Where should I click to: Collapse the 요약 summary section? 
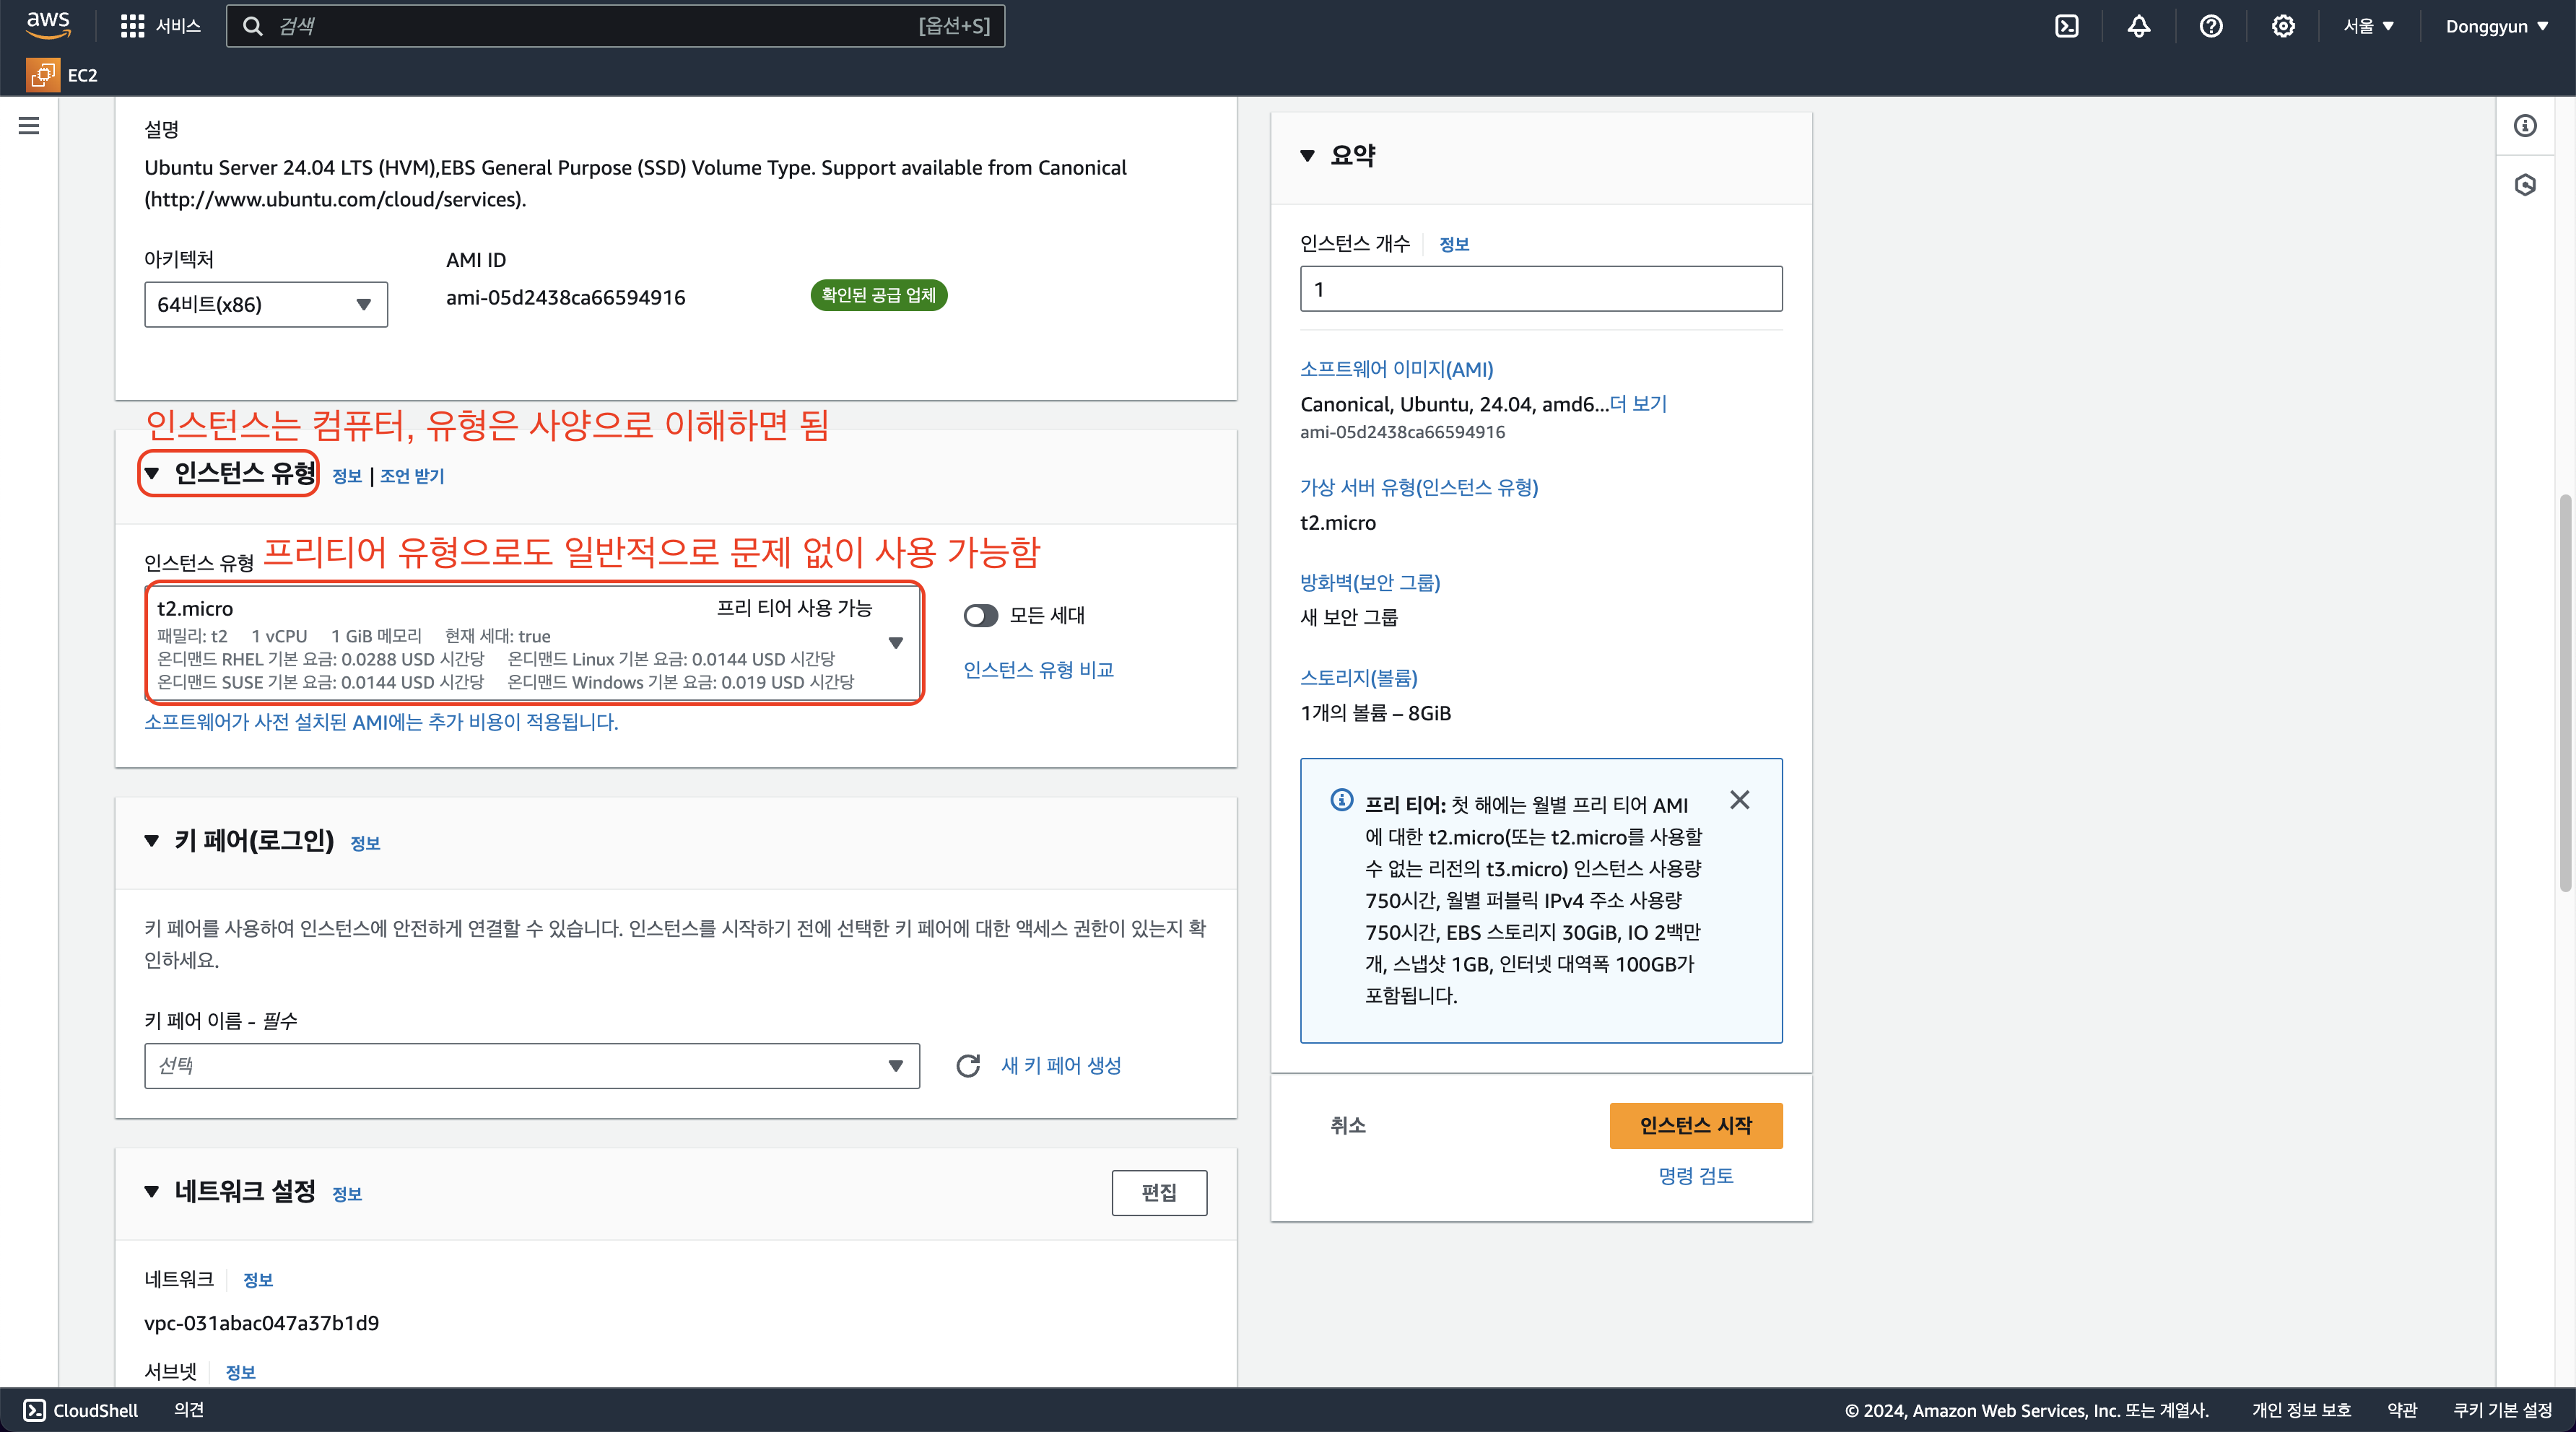click(1307, 155)
